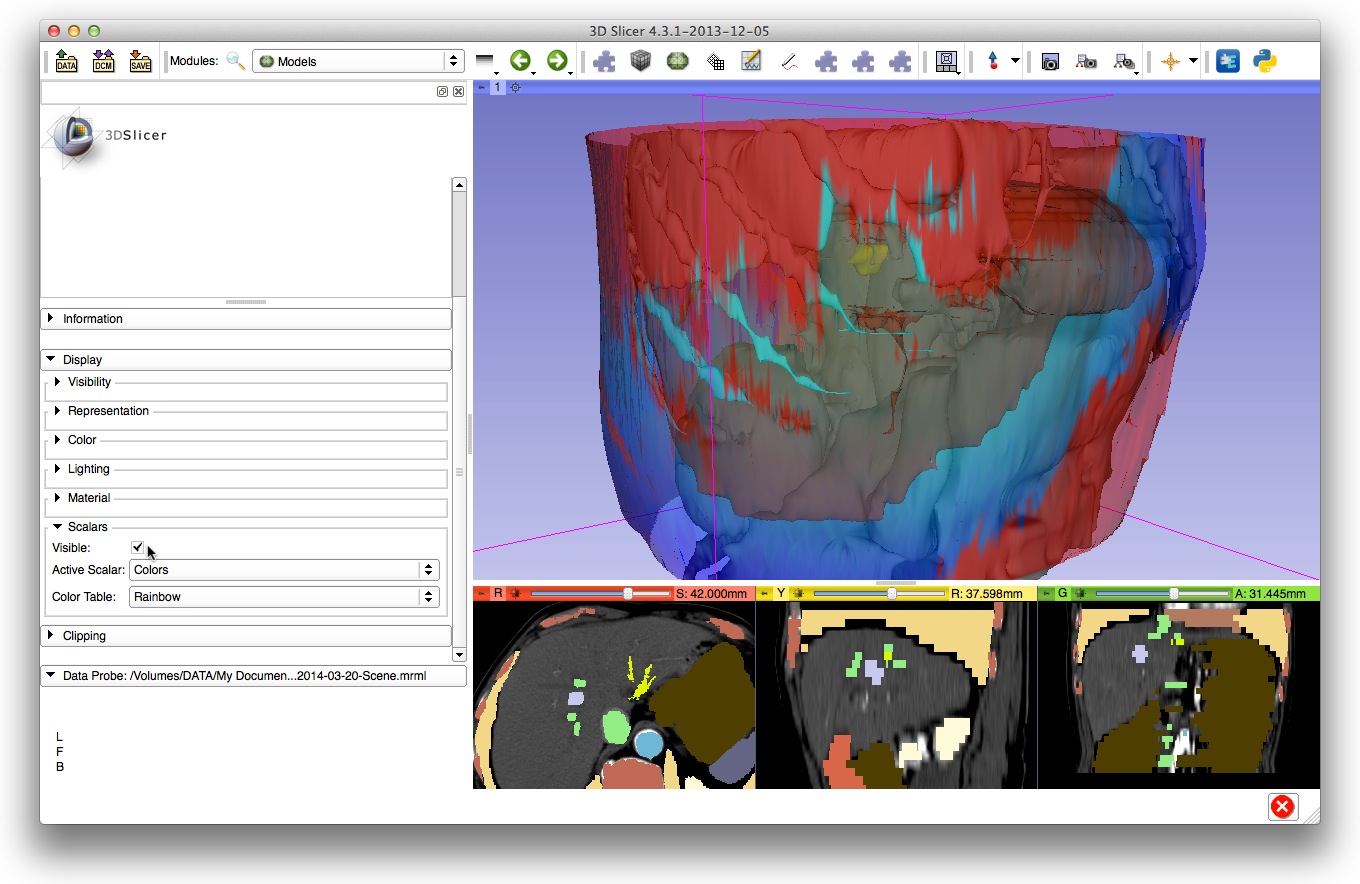Open the layout selection icon
1360x884 pixels.
(945, 61)
